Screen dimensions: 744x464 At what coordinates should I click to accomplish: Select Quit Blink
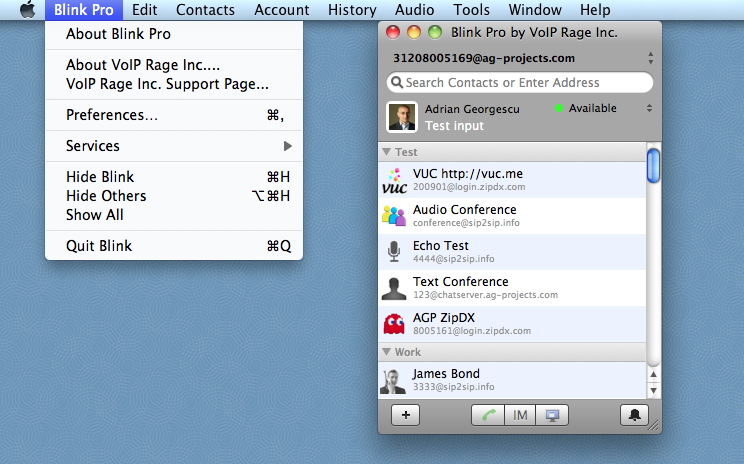[x=174, y=246]
